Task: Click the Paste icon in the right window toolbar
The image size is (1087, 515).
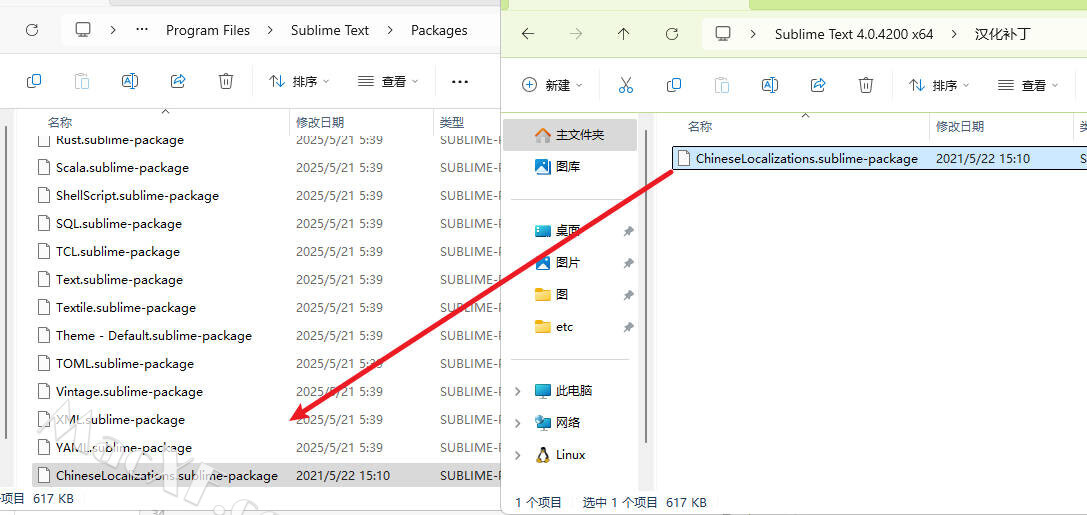Action: tap(722, 85)
